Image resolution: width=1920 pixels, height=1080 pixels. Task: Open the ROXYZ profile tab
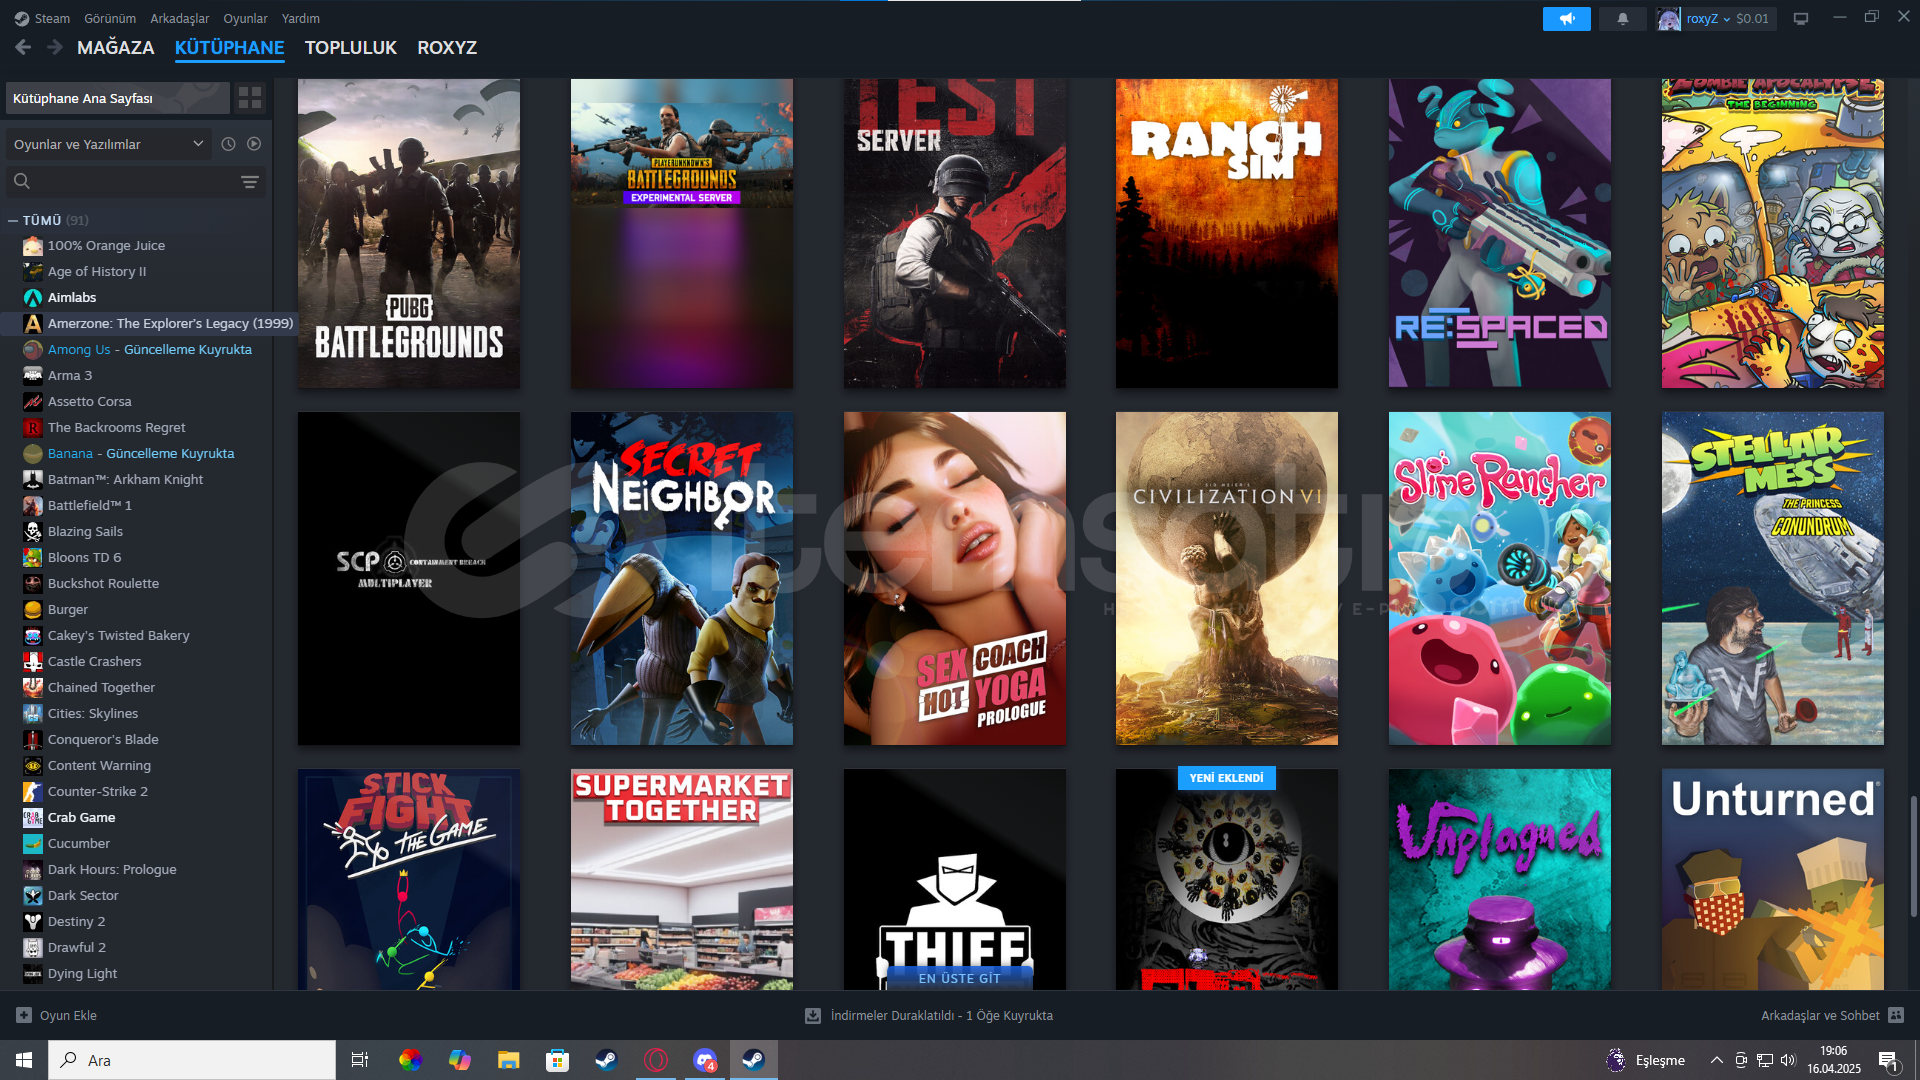(x=447, y=47)
